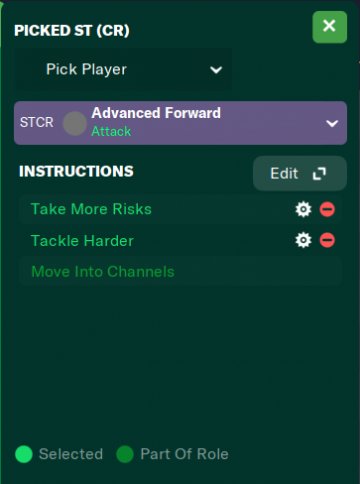Click the Instructions section heading
The image size is (360, 484).
pos(76,171)
